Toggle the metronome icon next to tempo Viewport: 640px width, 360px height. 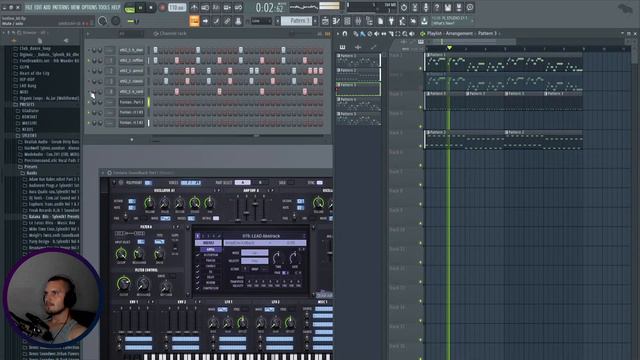point(194,8)
